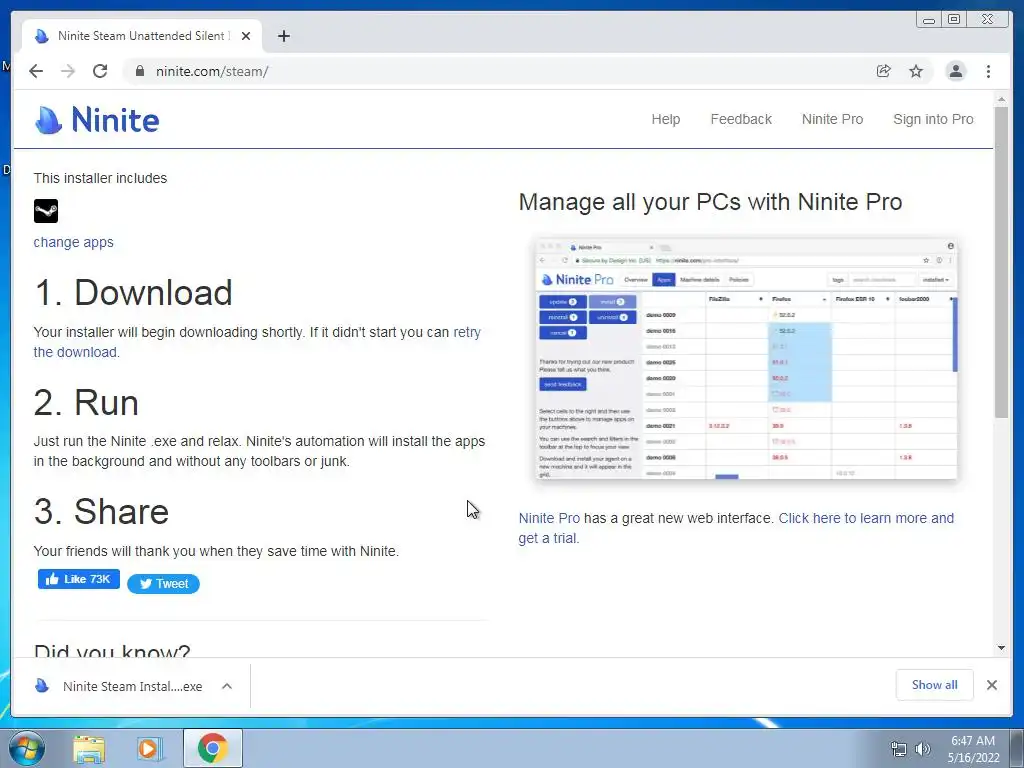This screenshot has width=1024, height=768.
Task: Click the address bar URL
Action: point(212,71)
